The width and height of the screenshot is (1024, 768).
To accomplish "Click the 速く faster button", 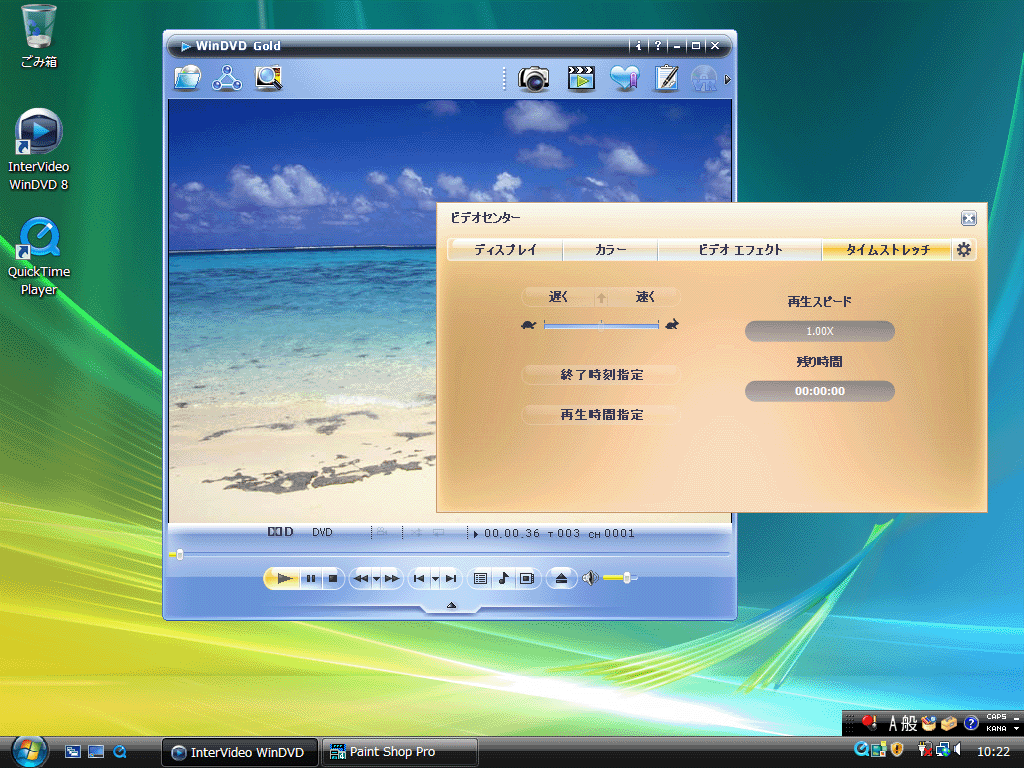I will tap(645, 297).
